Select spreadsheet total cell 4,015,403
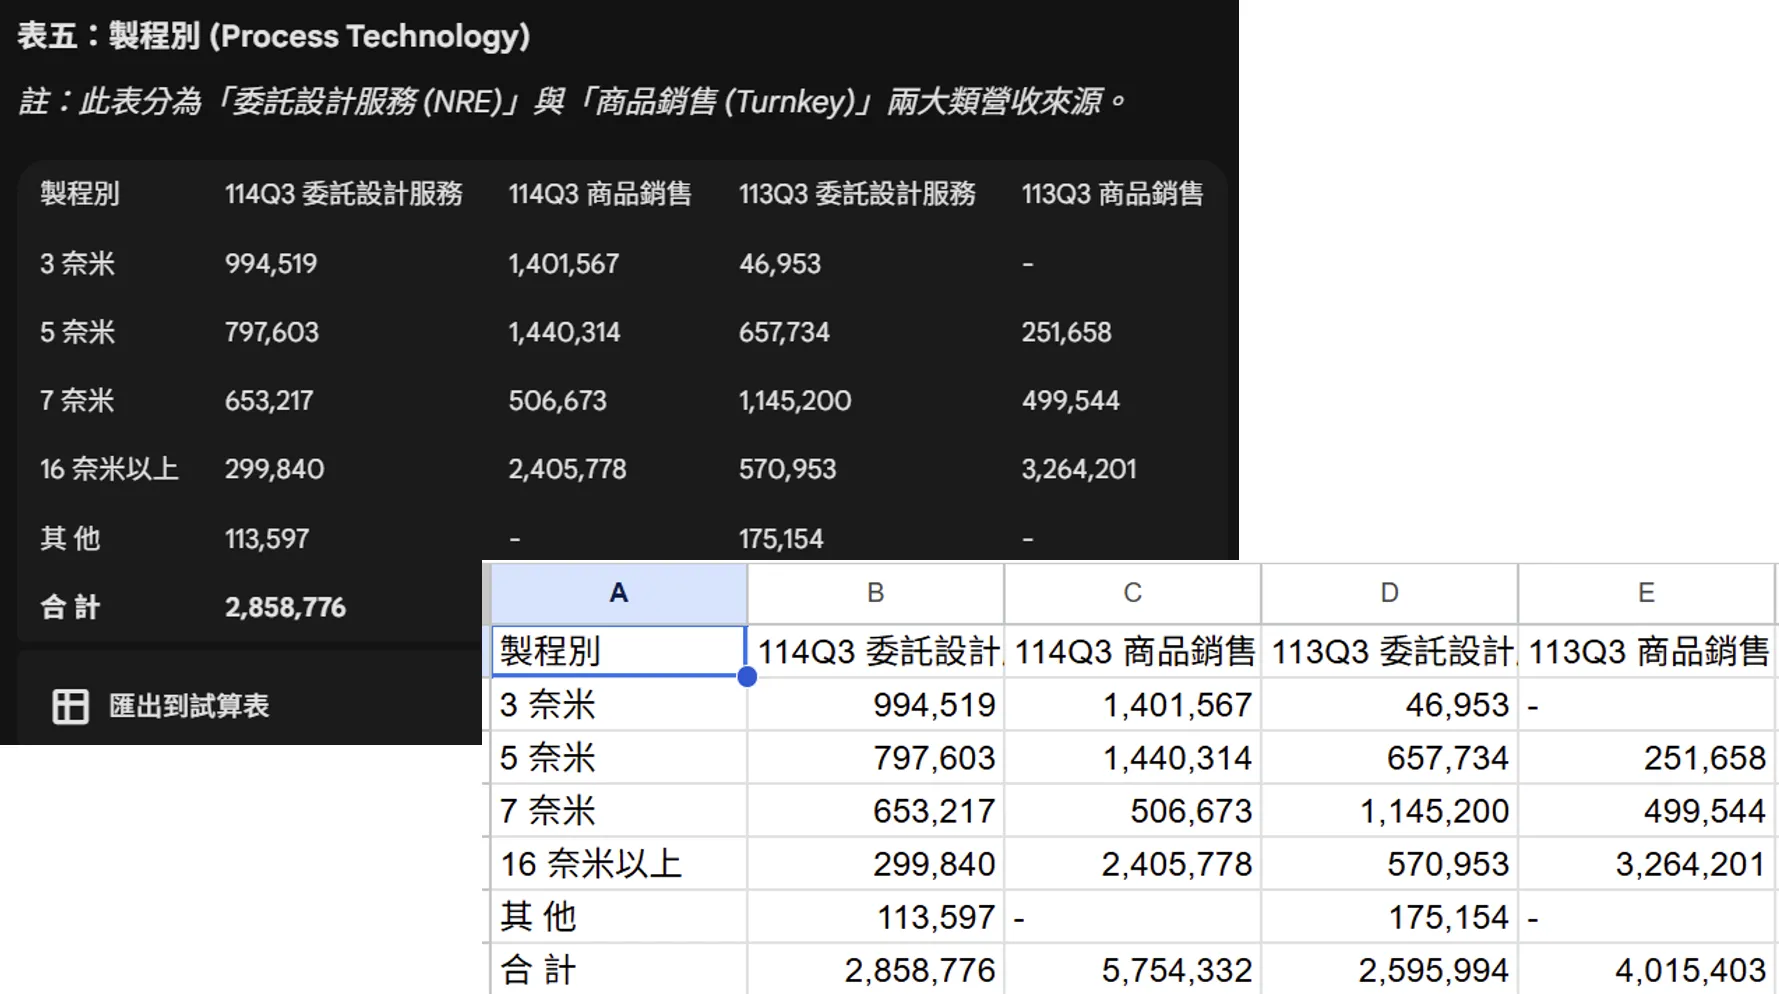Image resolution: width=1779 pixels, height=994 pixels. point(1646,969)
